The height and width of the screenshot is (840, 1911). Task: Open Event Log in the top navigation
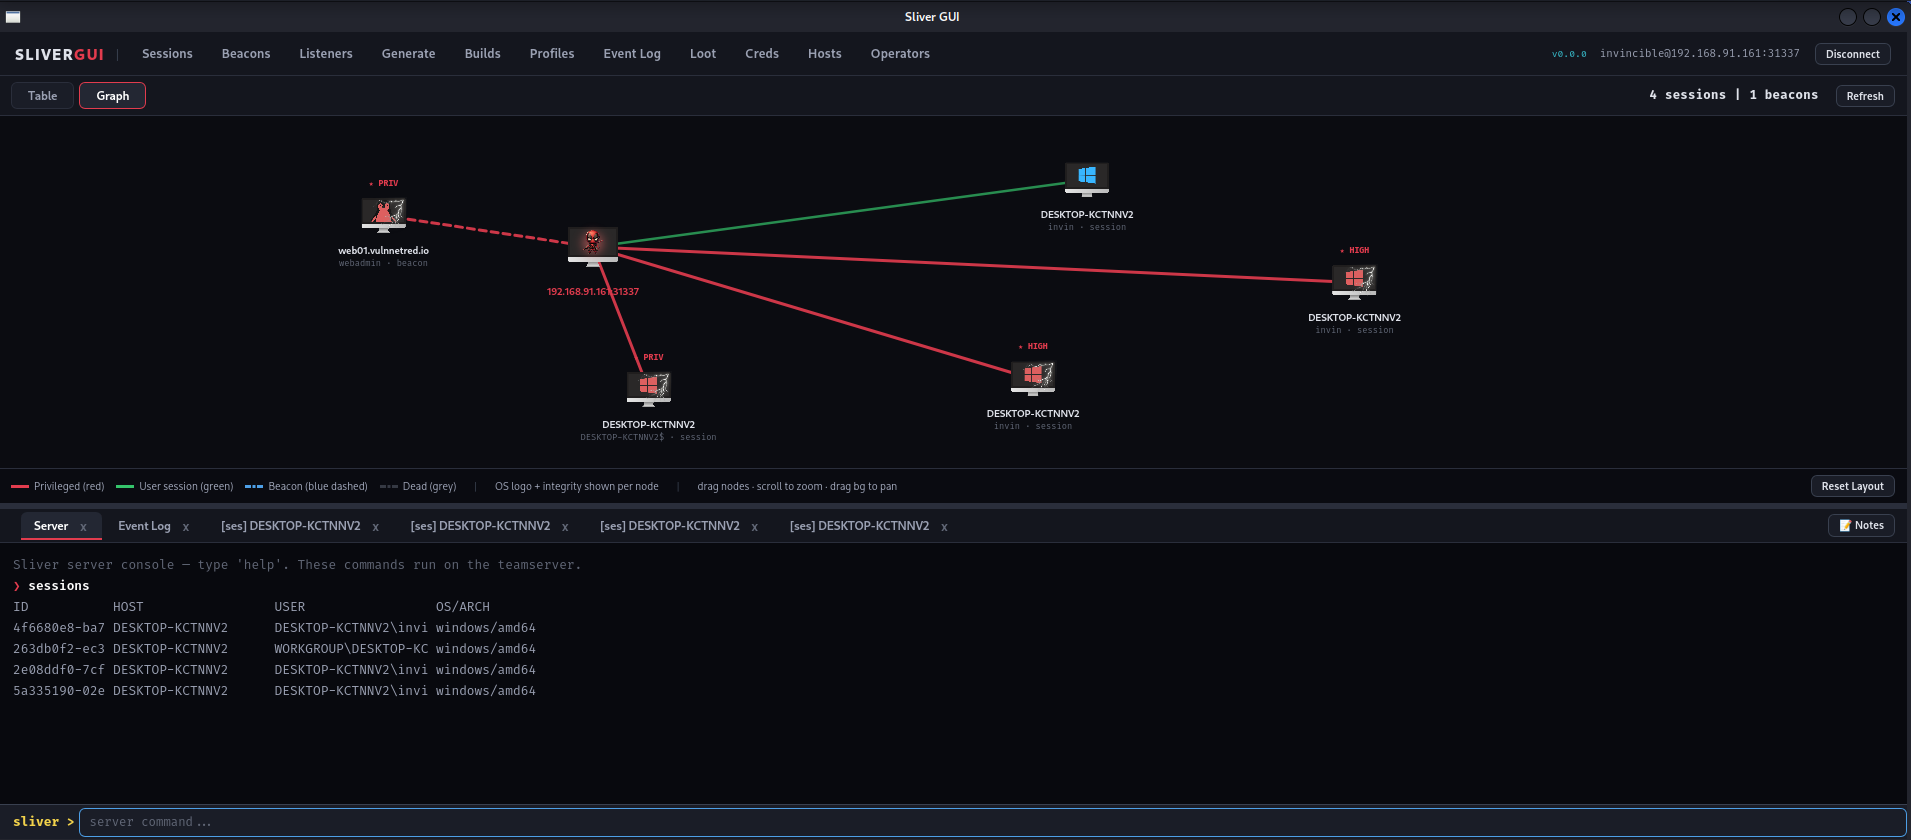pos(632,54)
